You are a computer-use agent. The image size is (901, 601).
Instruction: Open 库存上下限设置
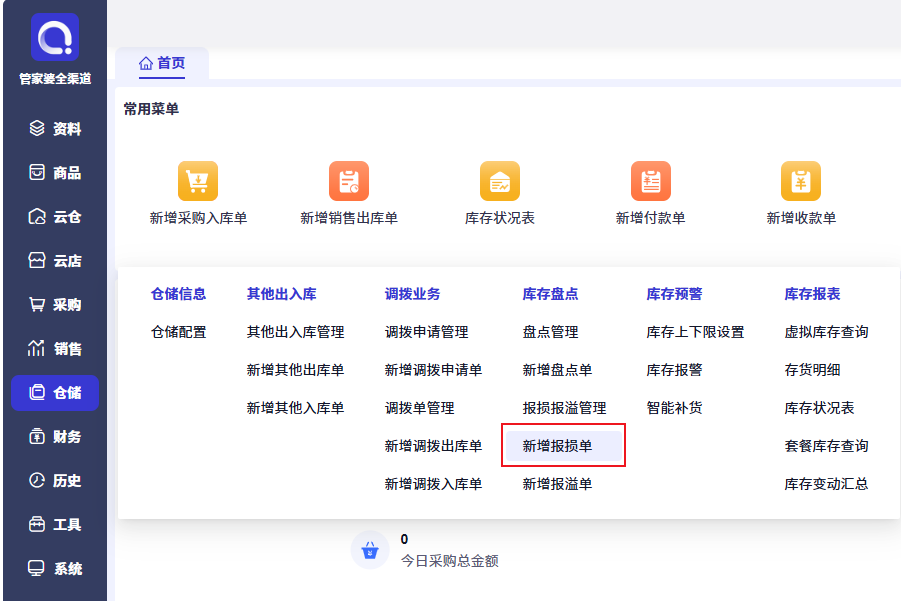[x=695, y=332]
